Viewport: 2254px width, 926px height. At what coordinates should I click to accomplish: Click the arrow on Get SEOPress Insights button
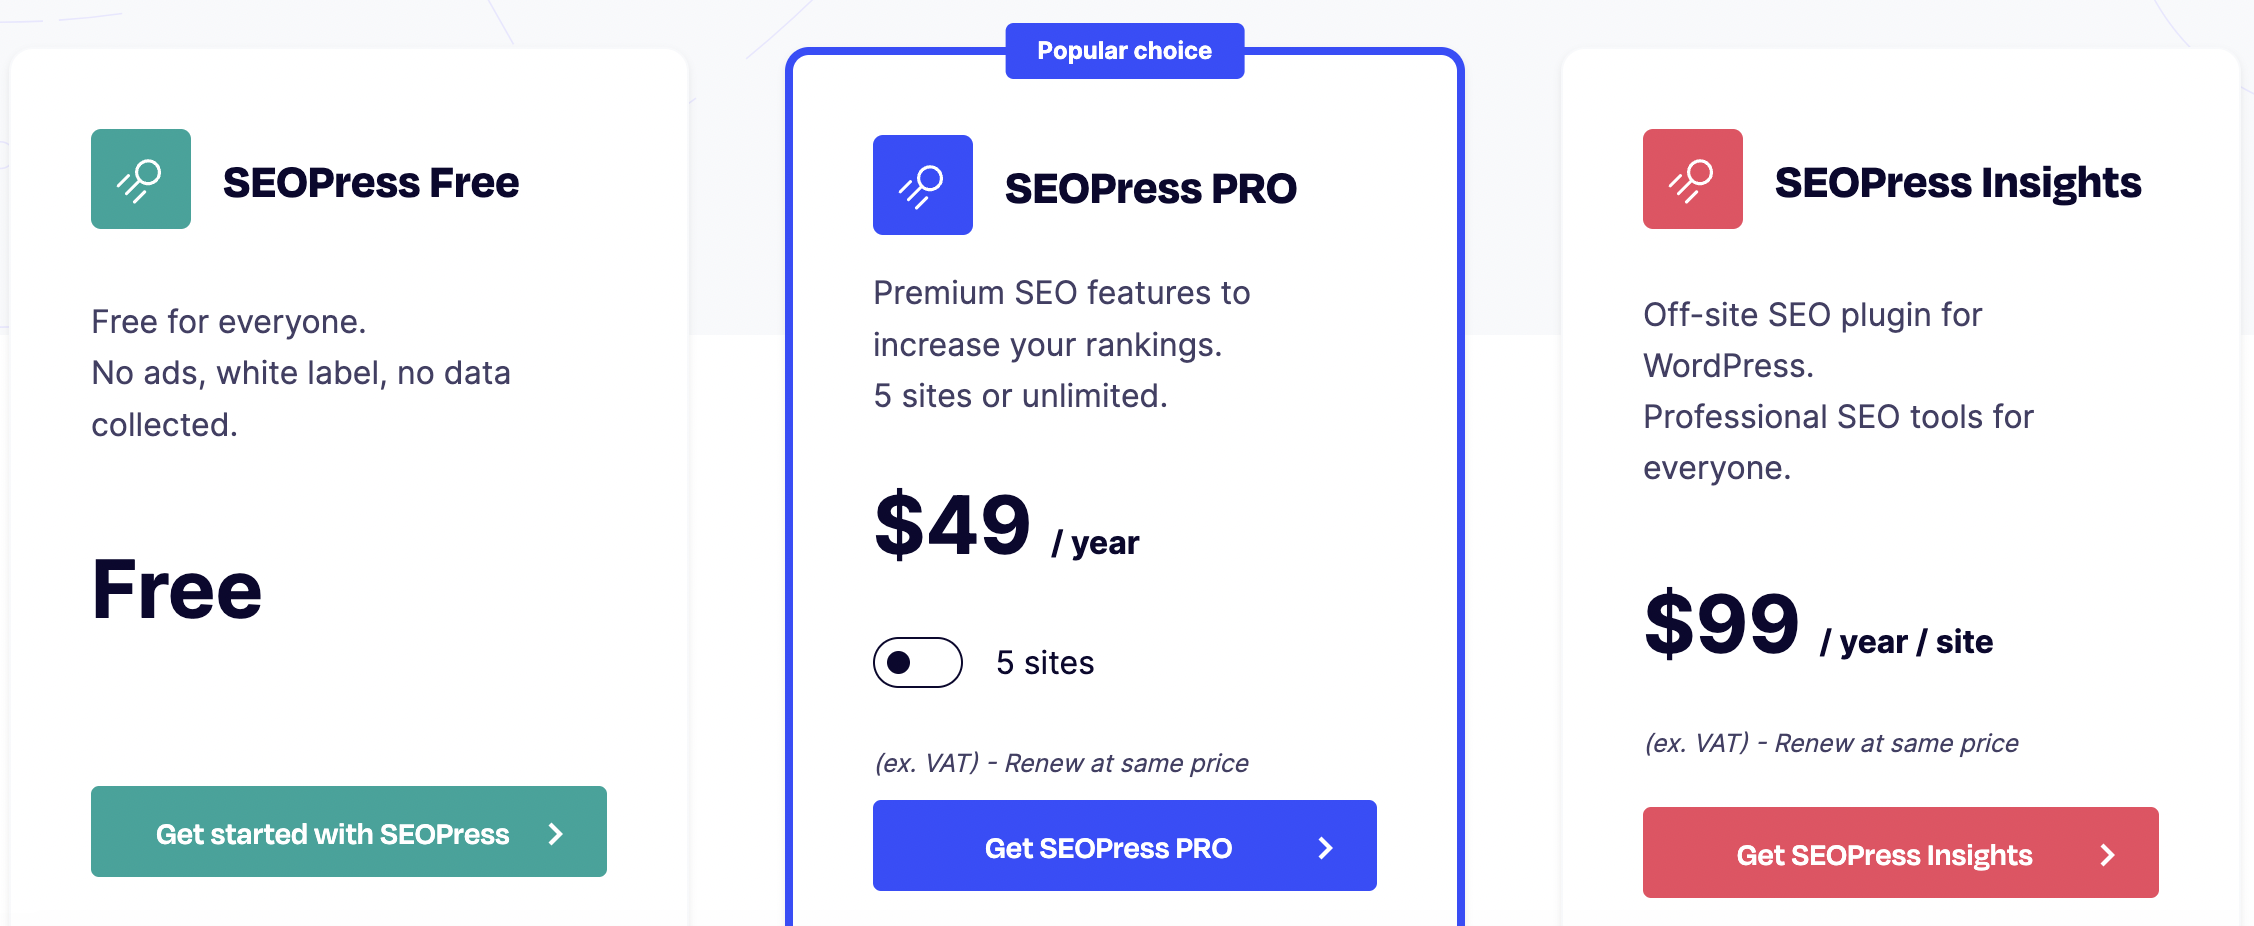pos(2108,855)
